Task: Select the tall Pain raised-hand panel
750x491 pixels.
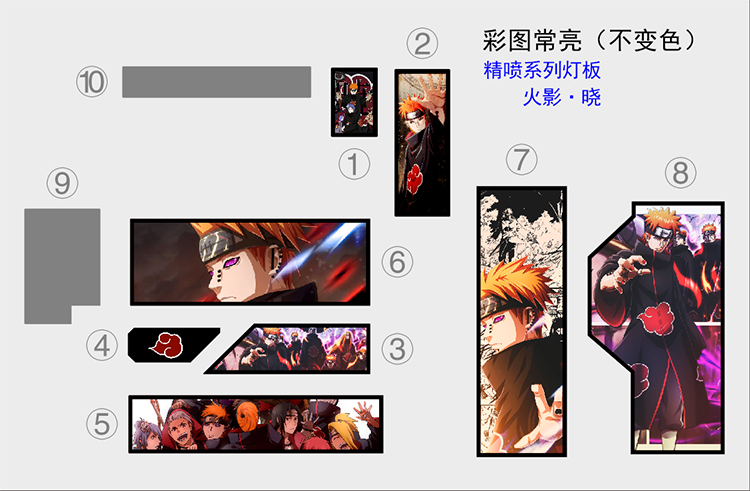Action: tap(422, 143)
